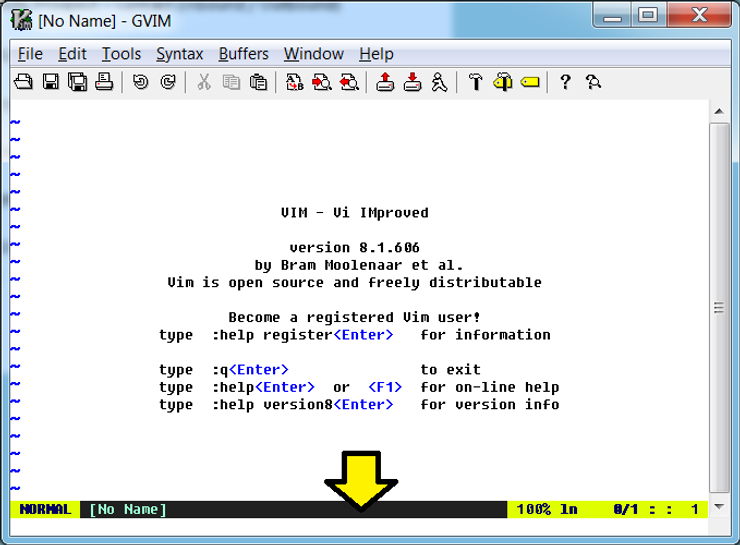Print the buffer using printer icon
740x545 pixels.
[x=104, y=82]
